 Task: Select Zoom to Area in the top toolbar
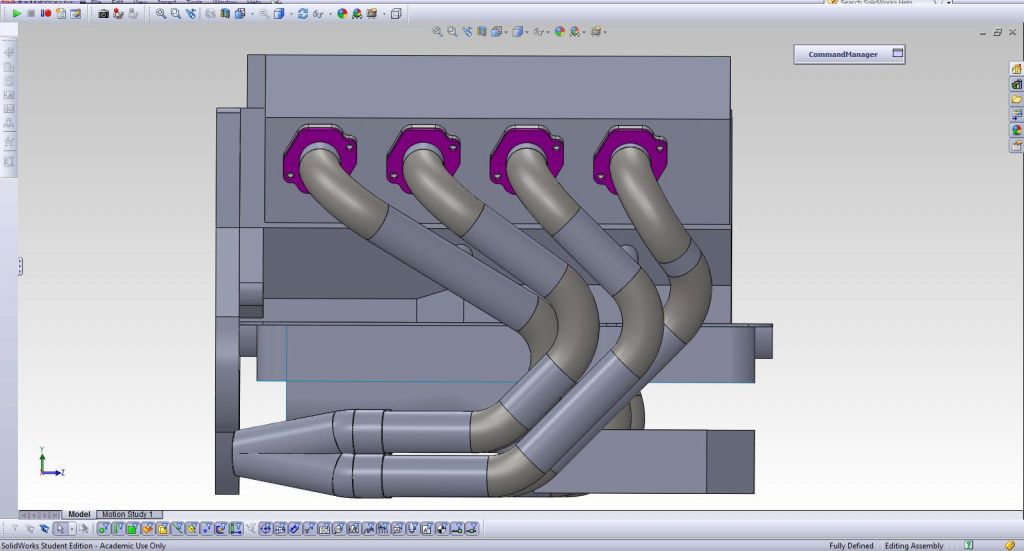(176, 13)
